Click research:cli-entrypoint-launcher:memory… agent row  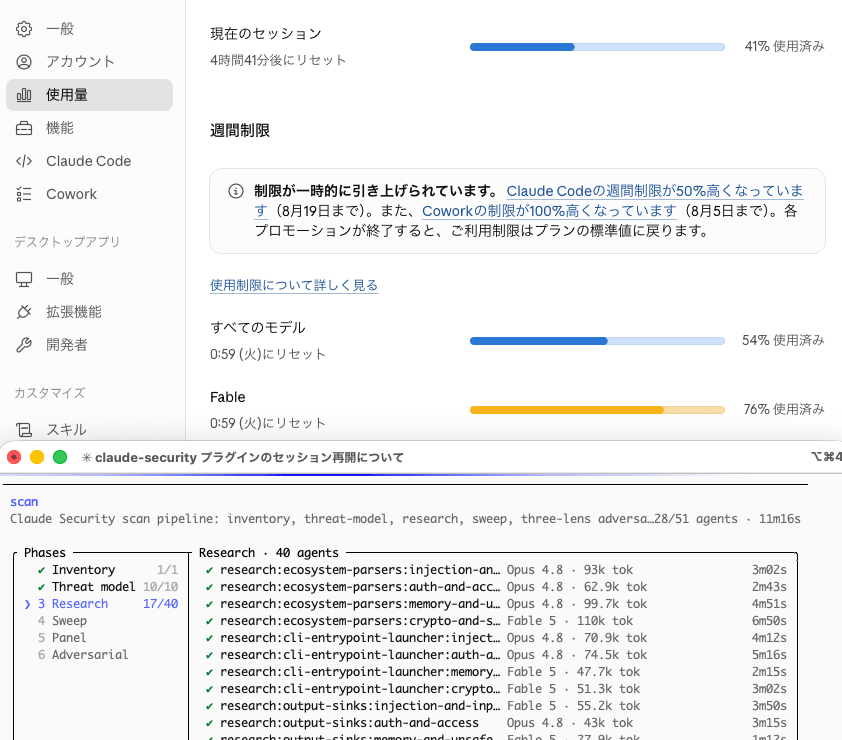tap(496, 672)
